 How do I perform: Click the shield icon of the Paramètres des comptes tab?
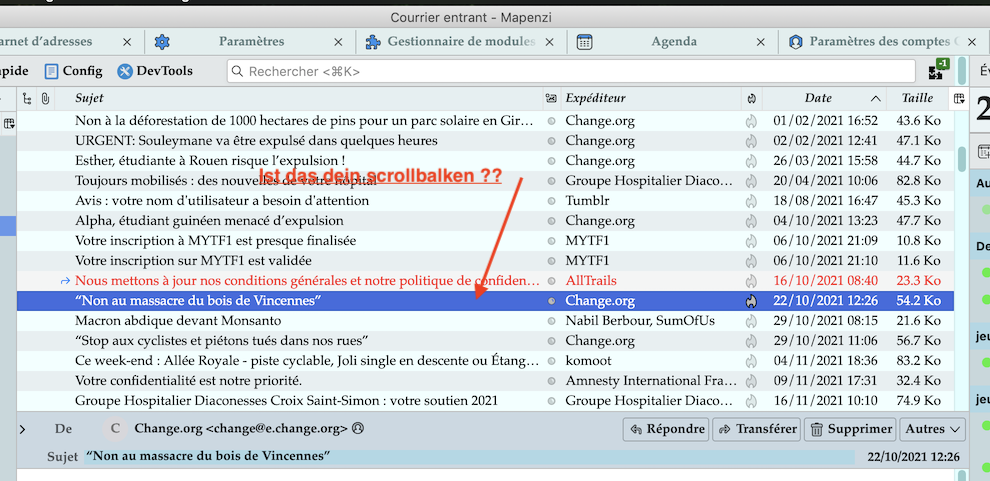click(796, 42)
